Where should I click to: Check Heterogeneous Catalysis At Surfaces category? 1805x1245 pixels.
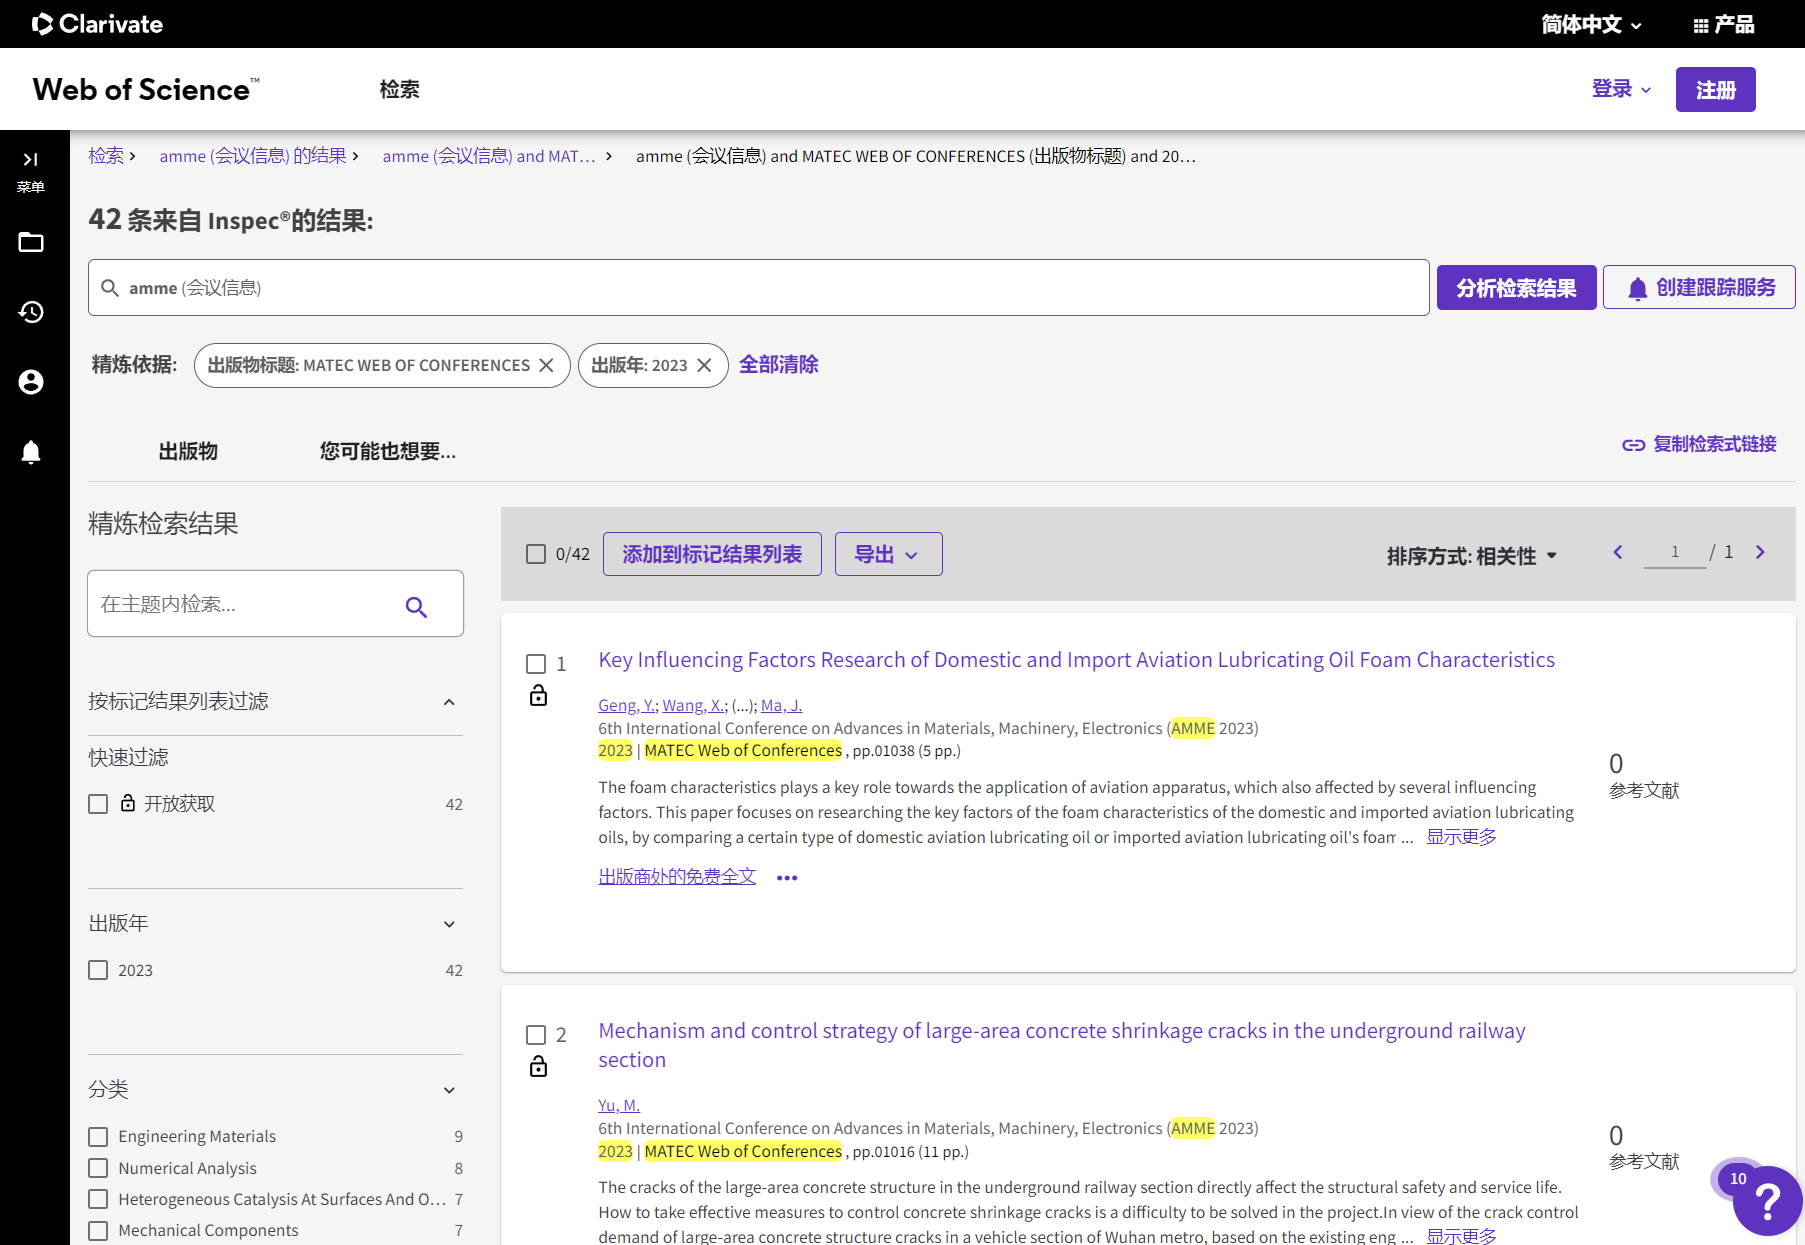(x=98, y=1199)
